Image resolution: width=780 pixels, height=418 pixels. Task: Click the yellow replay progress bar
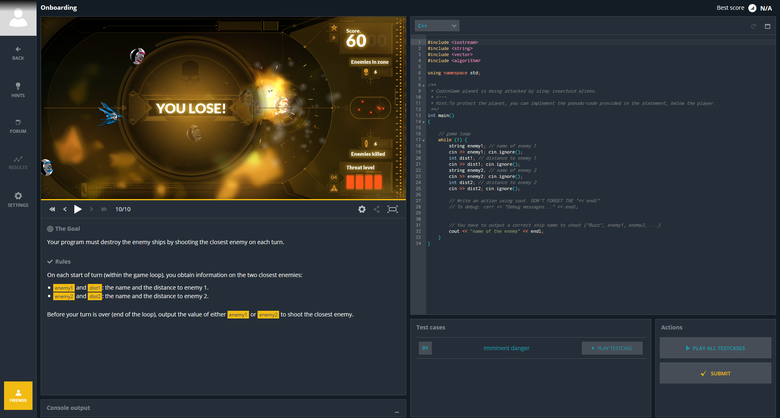(x=223, y=200)
